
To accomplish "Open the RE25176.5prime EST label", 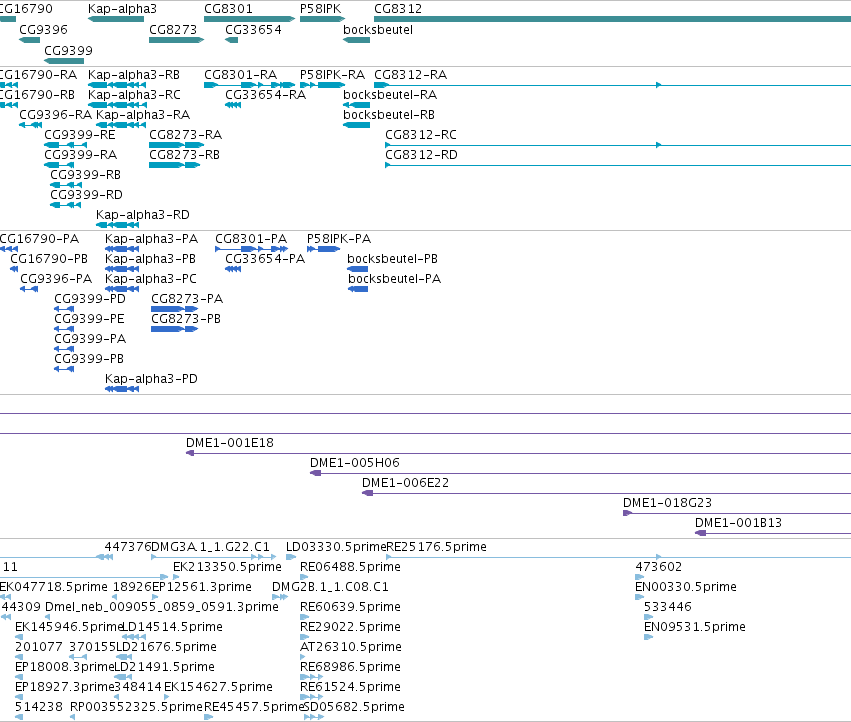I will (x=436, y=547).
